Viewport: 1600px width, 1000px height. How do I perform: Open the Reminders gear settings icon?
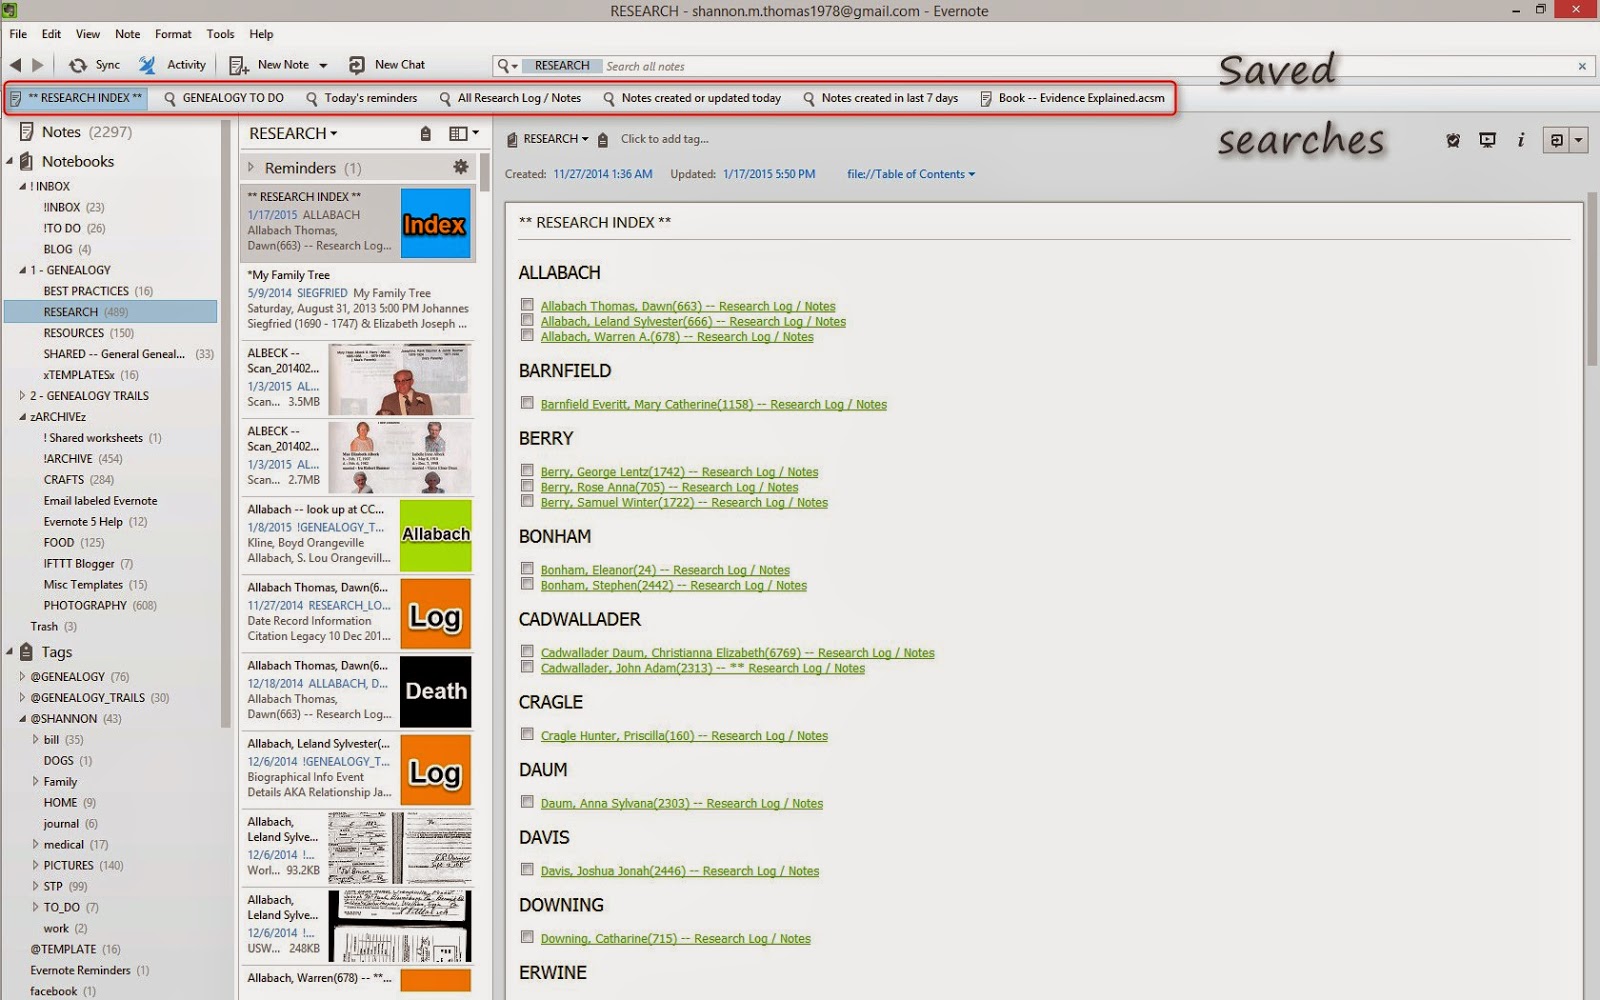coord(460,167)
